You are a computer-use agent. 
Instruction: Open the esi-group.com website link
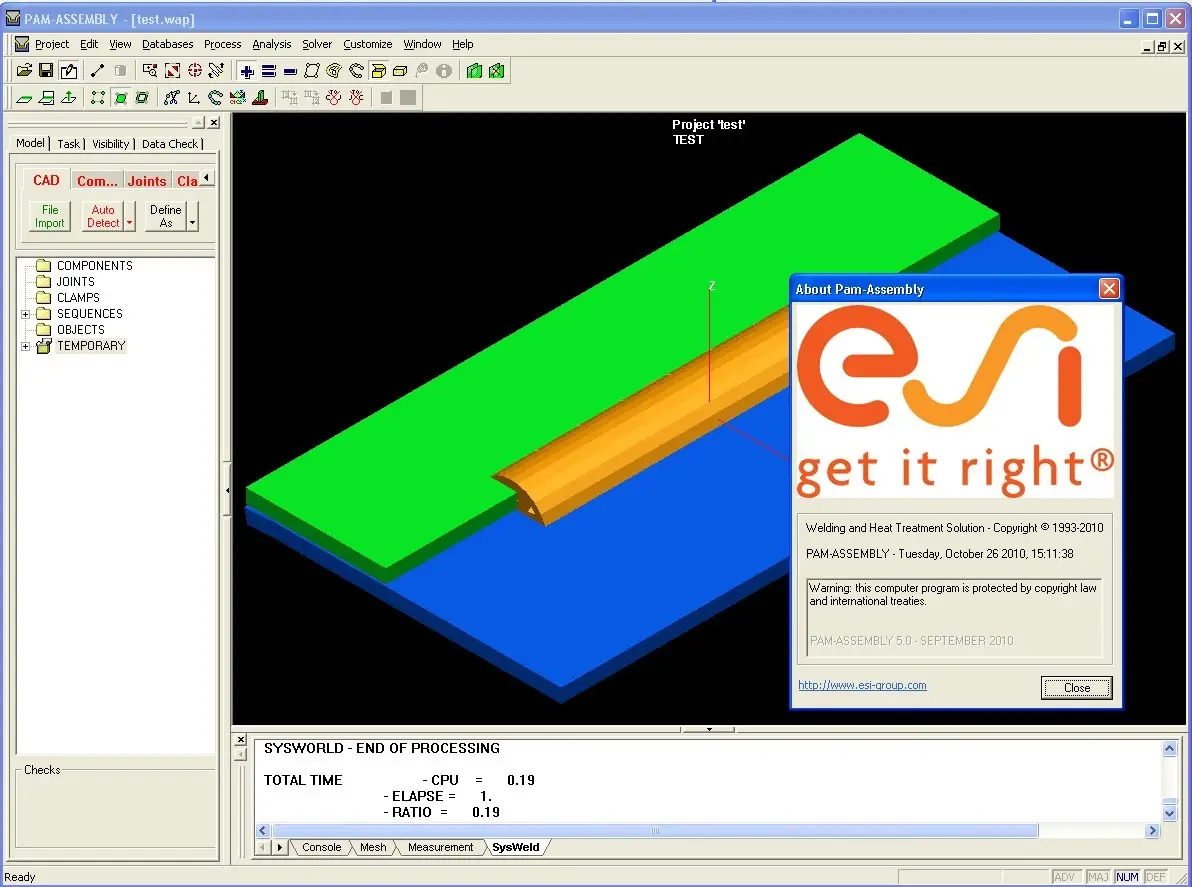862,686
